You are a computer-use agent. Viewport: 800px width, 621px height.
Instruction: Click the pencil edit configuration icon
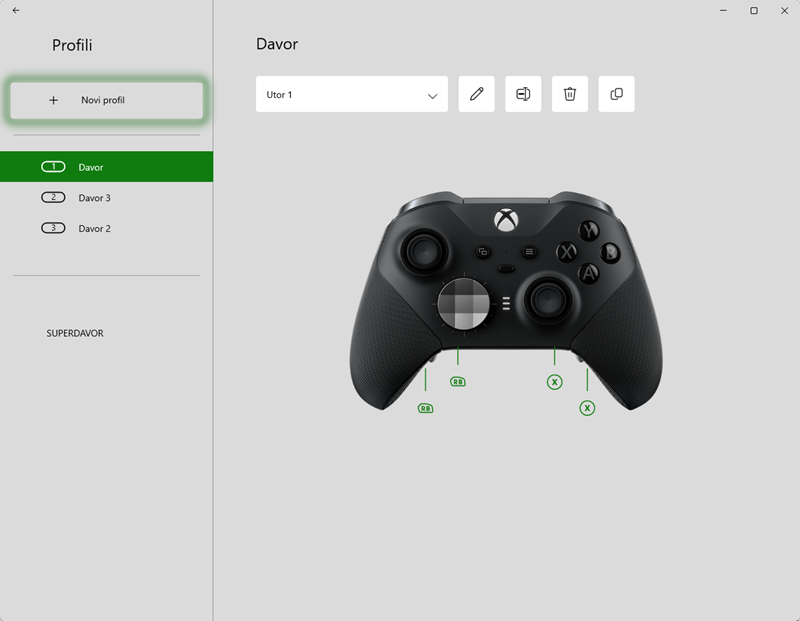coord(477,94)
